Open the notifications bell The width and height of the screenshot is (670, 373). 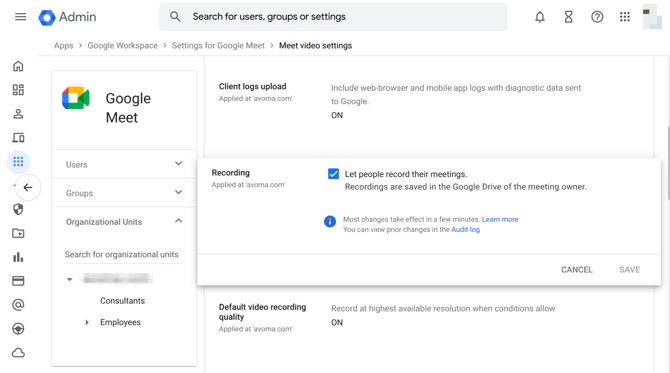point(540,17)
